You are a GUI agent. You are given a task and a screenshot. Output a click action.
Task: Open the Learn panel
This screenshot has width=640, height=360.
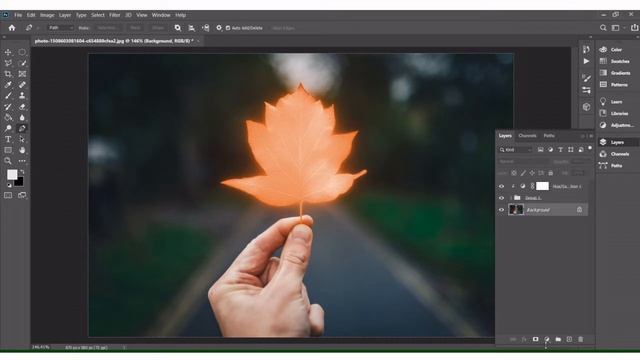coord(611,102)
